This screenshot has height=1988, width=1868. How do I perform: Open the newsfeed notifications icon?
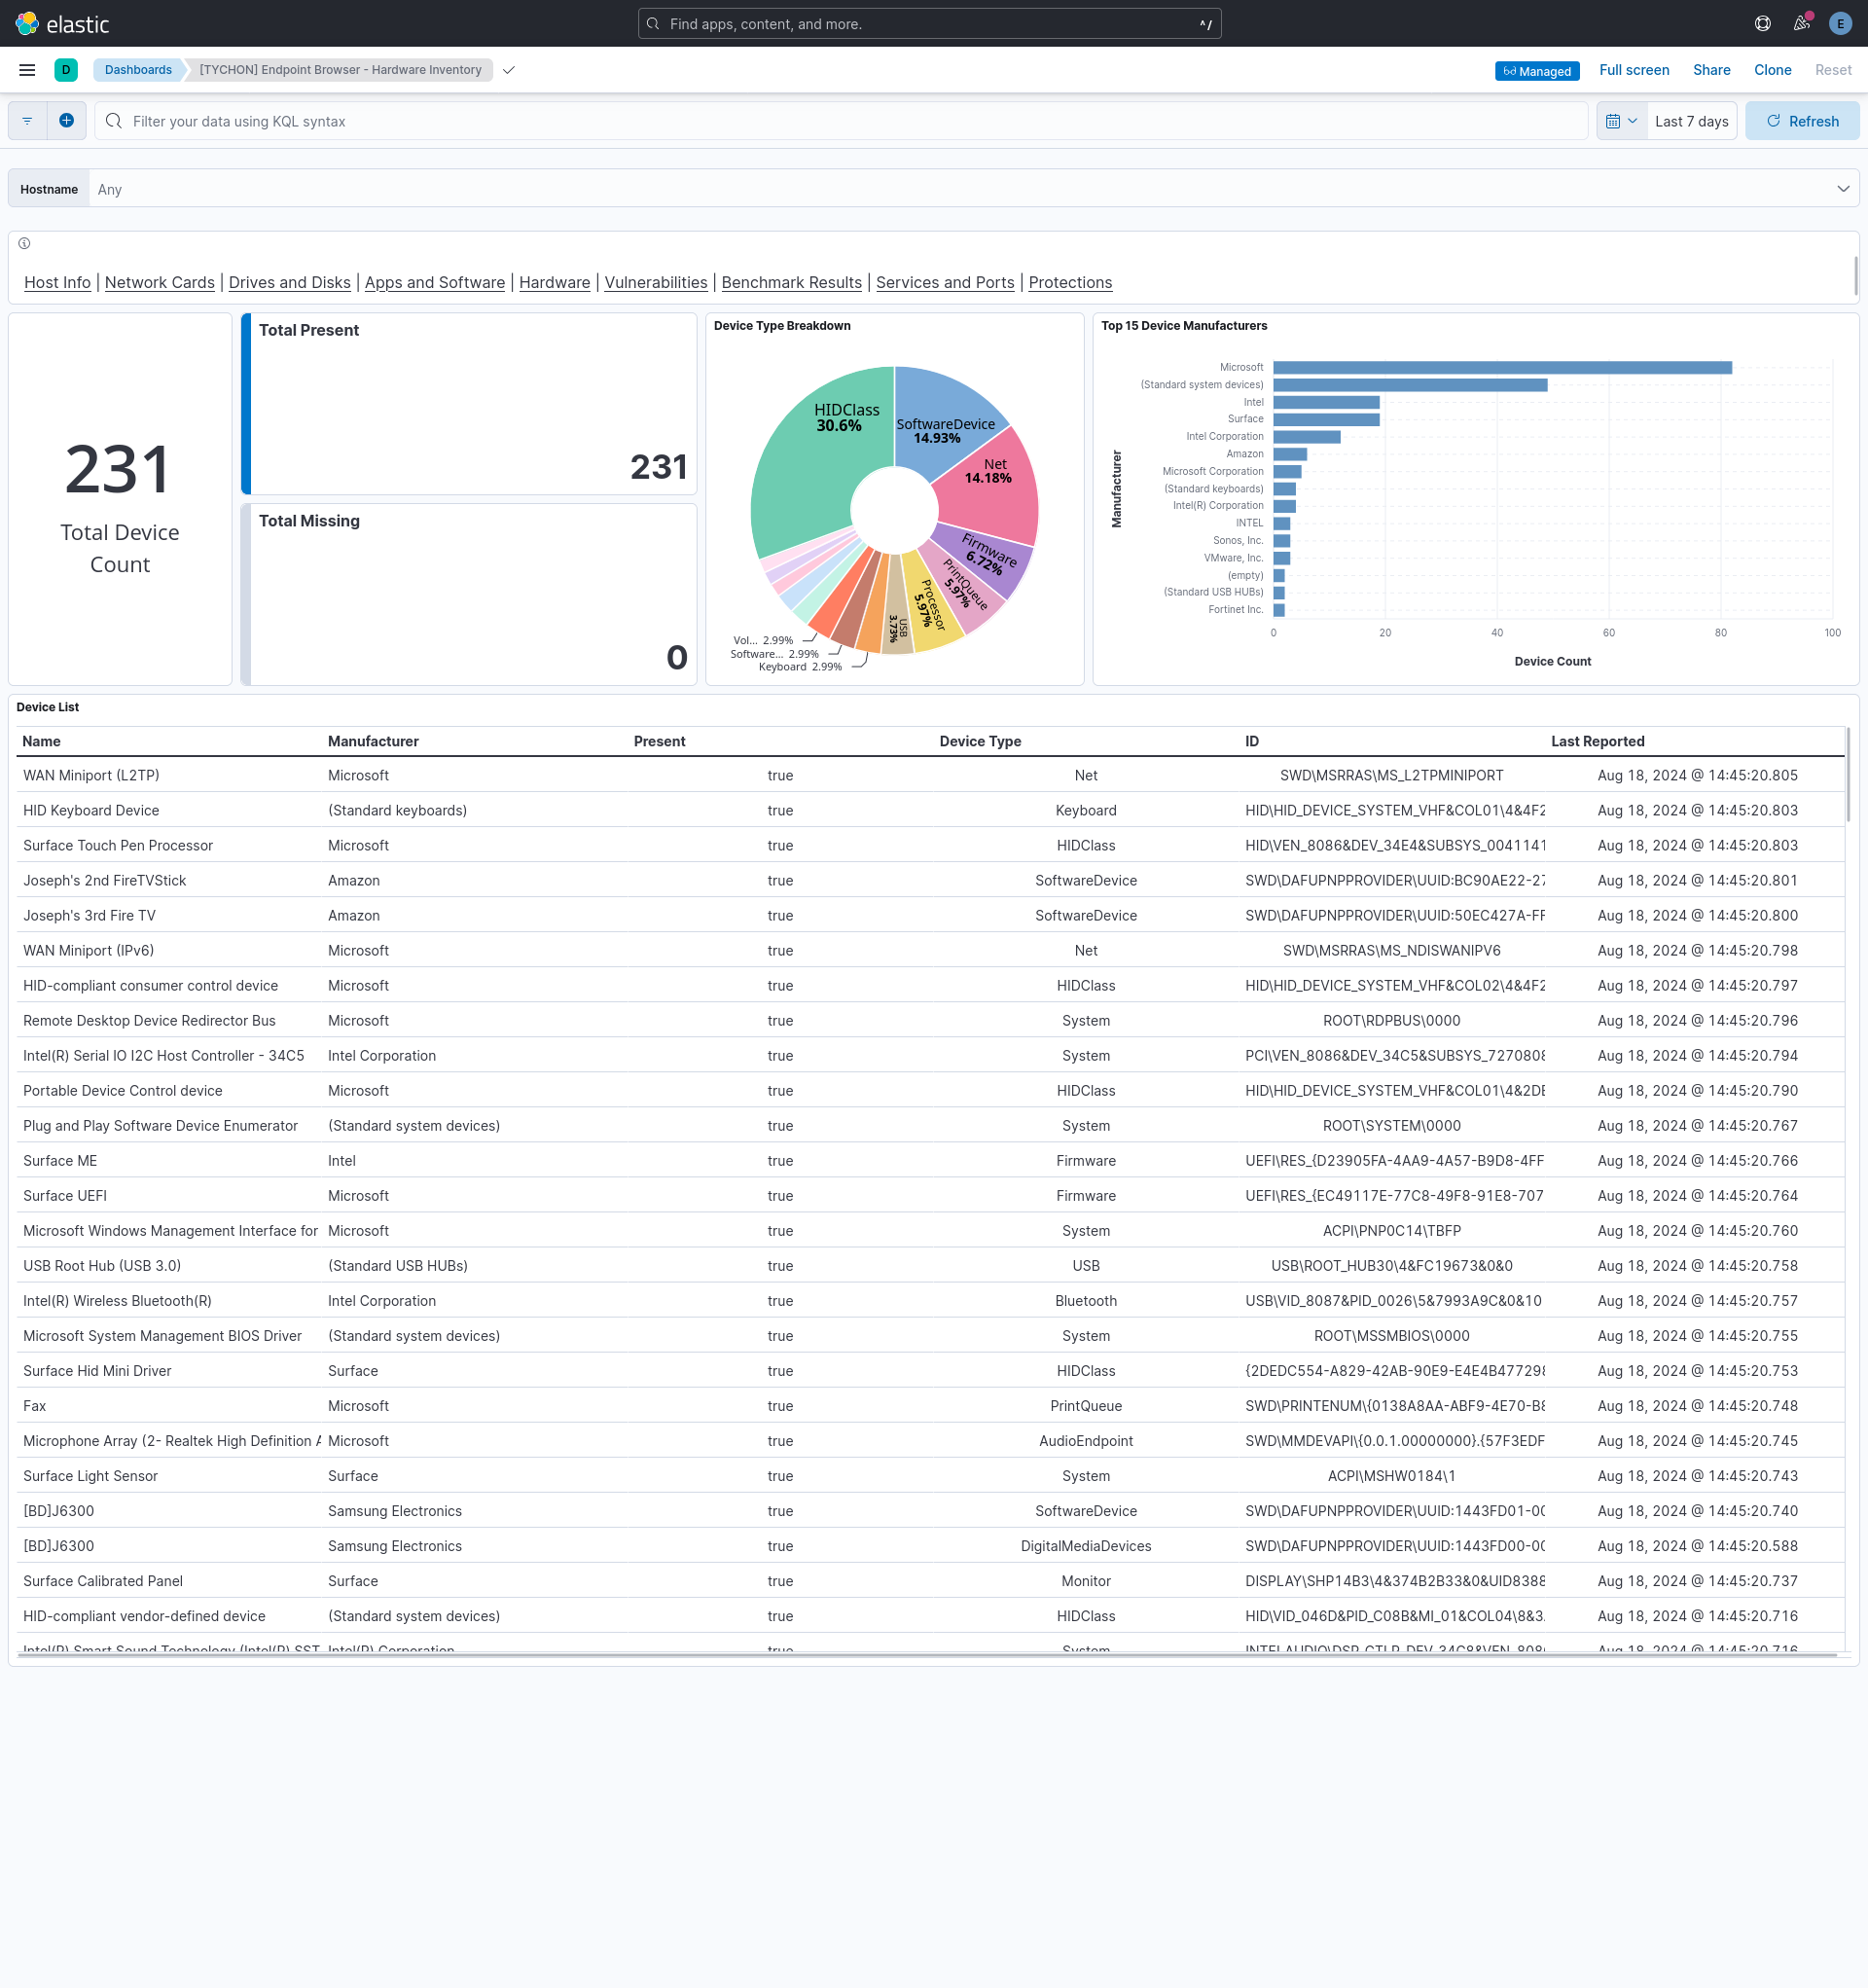(1802, 23)
